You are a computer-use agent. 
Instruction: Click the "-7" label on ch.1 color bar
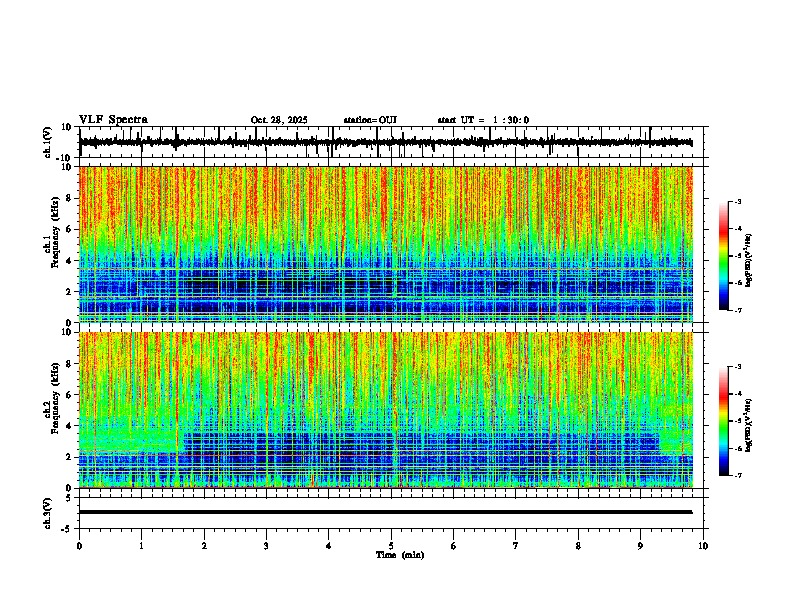coord(737,310)
